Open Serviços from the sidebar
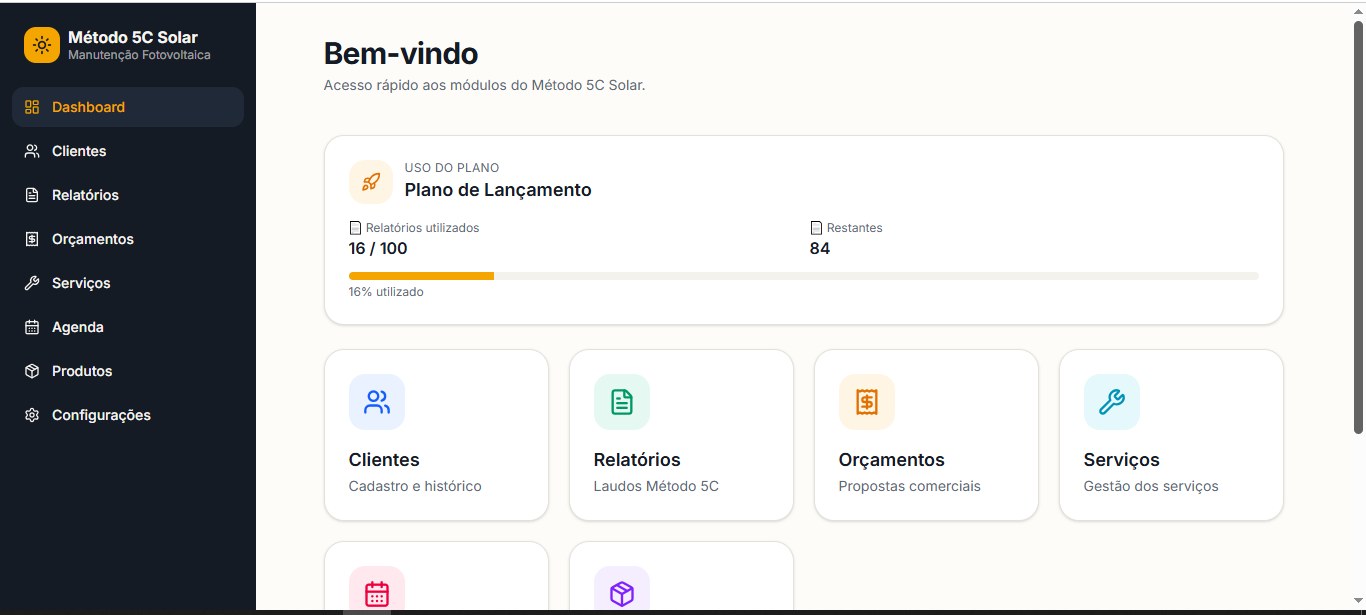 click(128, 283)
